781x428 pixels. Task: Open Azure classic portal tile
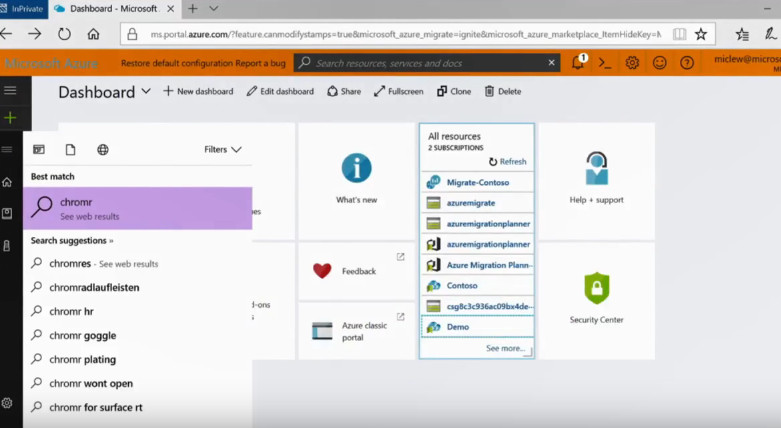tap(357, 331)
